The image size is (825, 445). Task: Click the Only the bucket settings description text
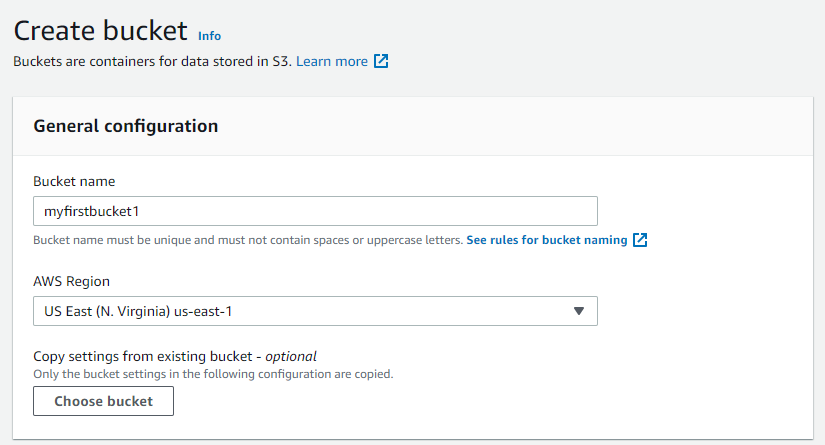pos(213,374)
